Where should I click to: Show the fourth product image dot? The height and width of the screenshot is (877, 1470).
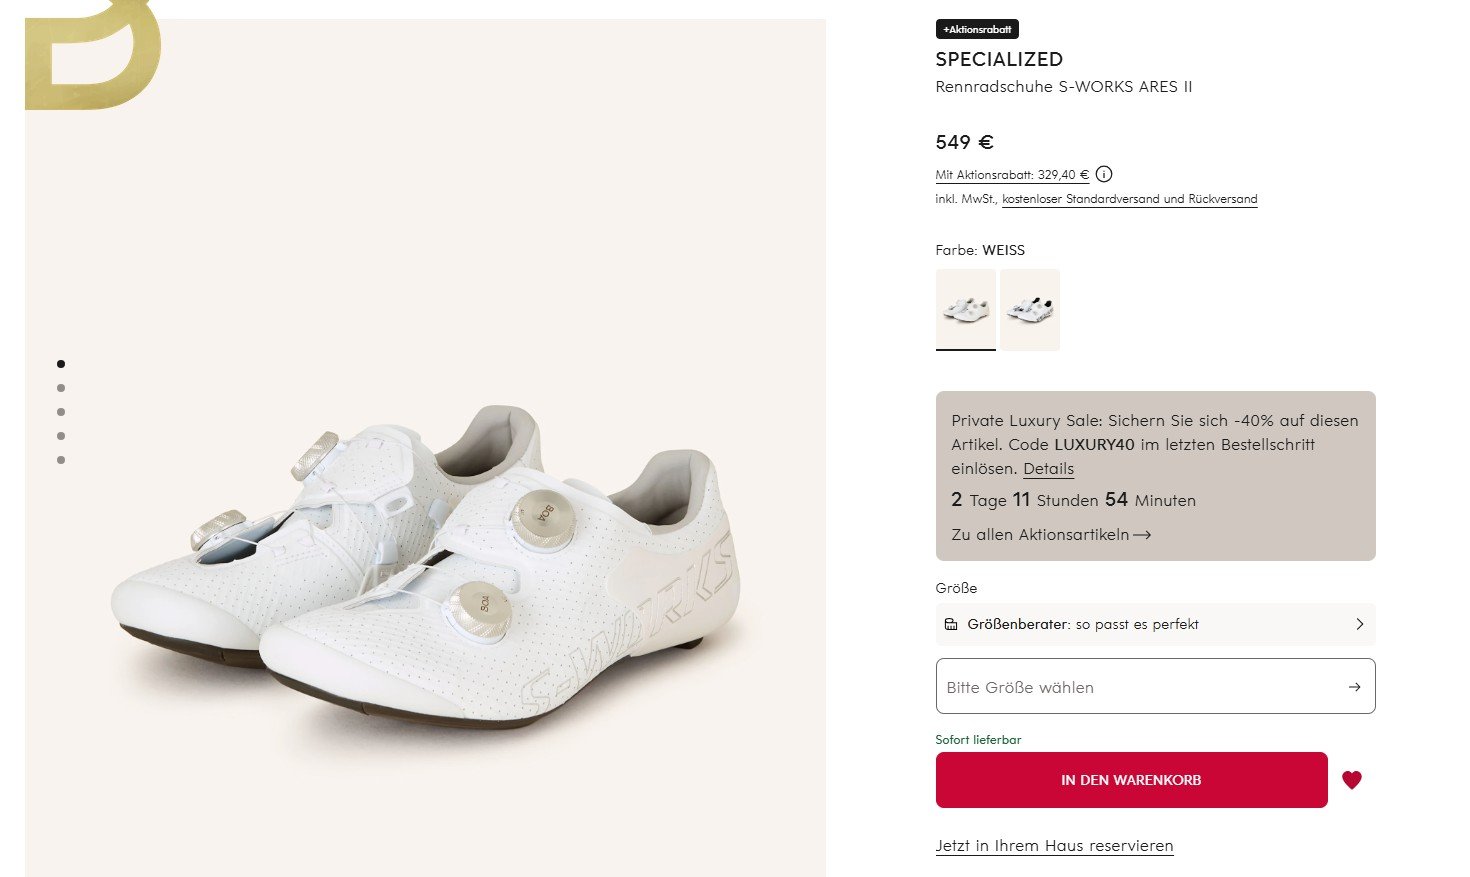pos(61,436)
